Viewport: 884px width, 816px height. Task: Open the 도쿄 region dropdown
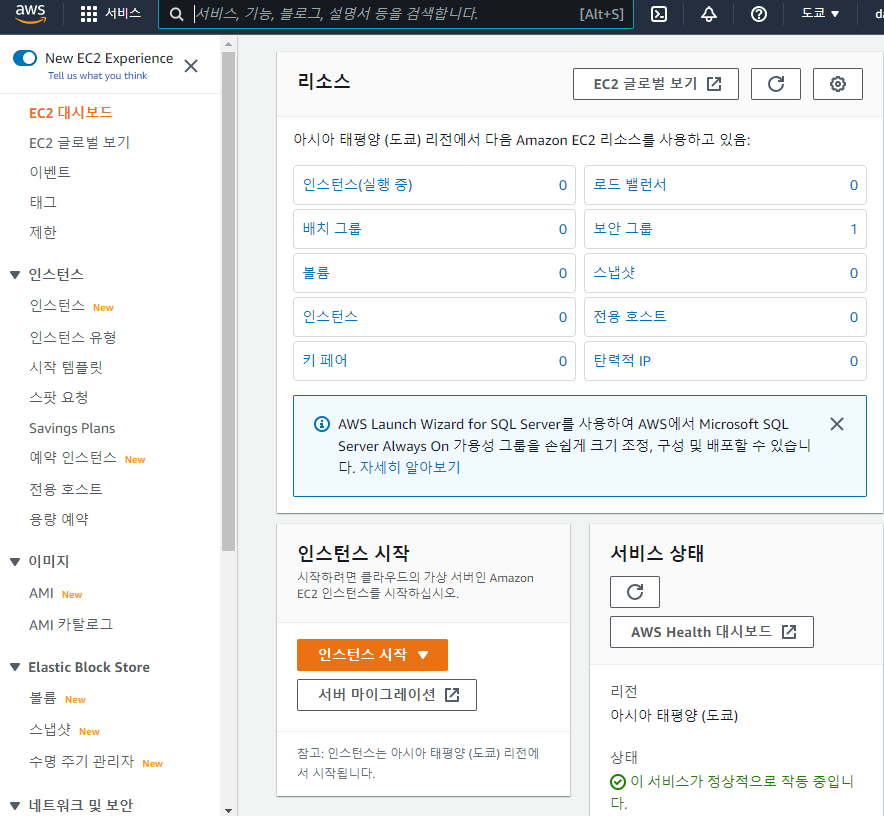click(x=820, y=14)
